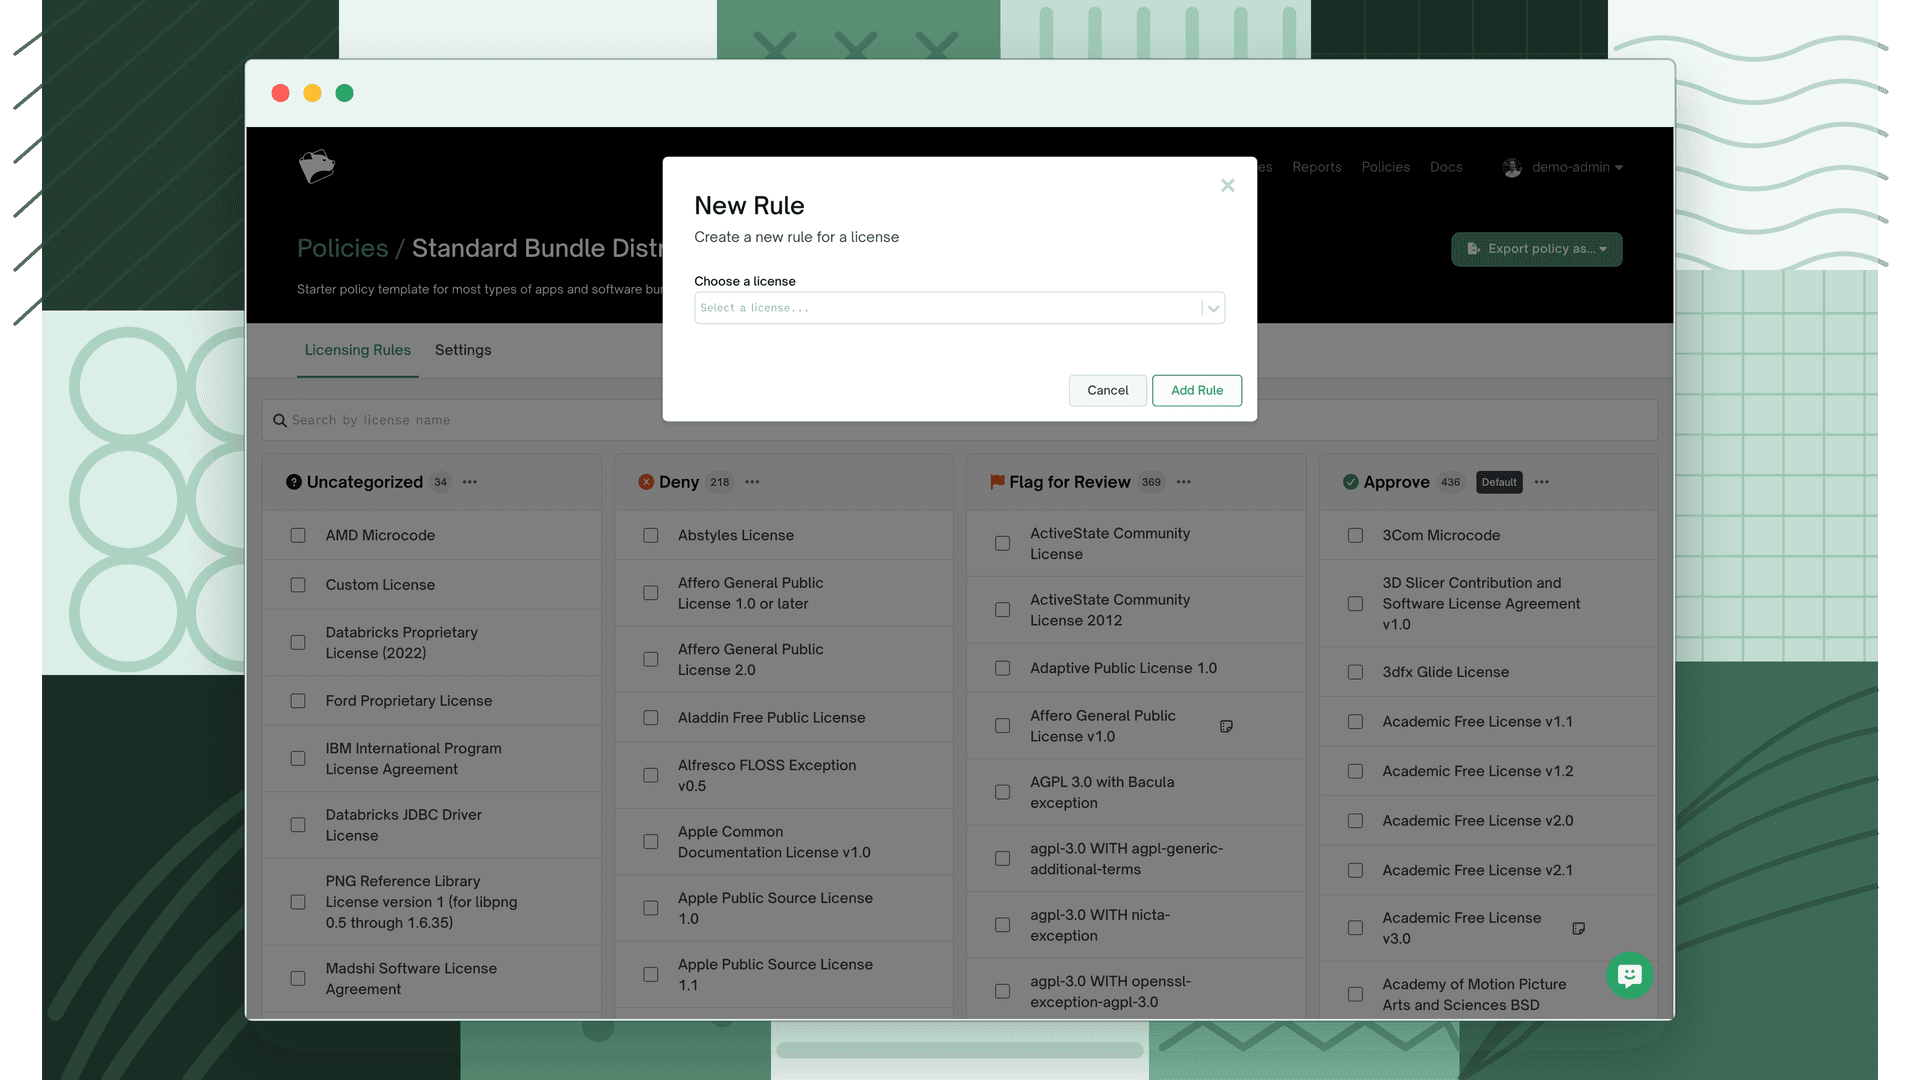Click the Deny red X icon

coord(645,482)
